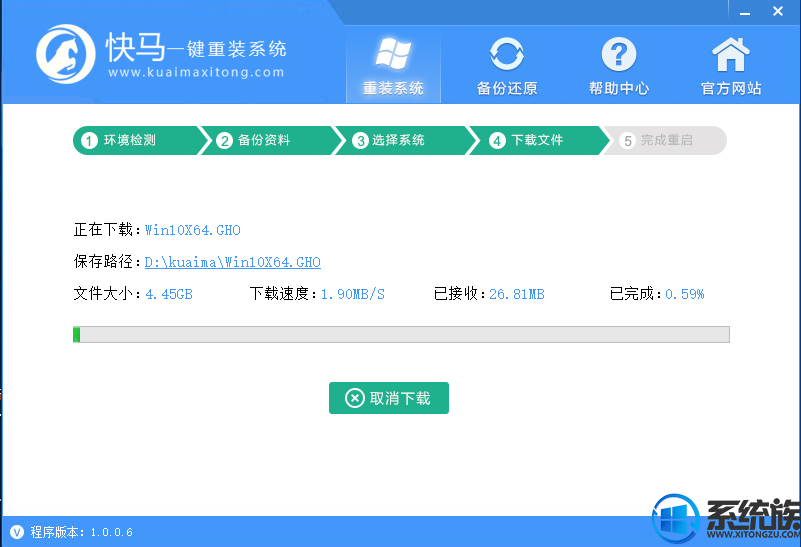The image size is (801, 547).
Task: Click the file size value 4.45GB
Action: [x=169, y=294]
